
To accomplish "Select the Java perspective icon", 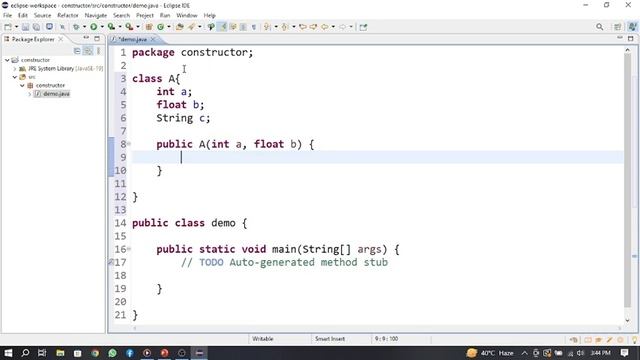I will (632, 27).
